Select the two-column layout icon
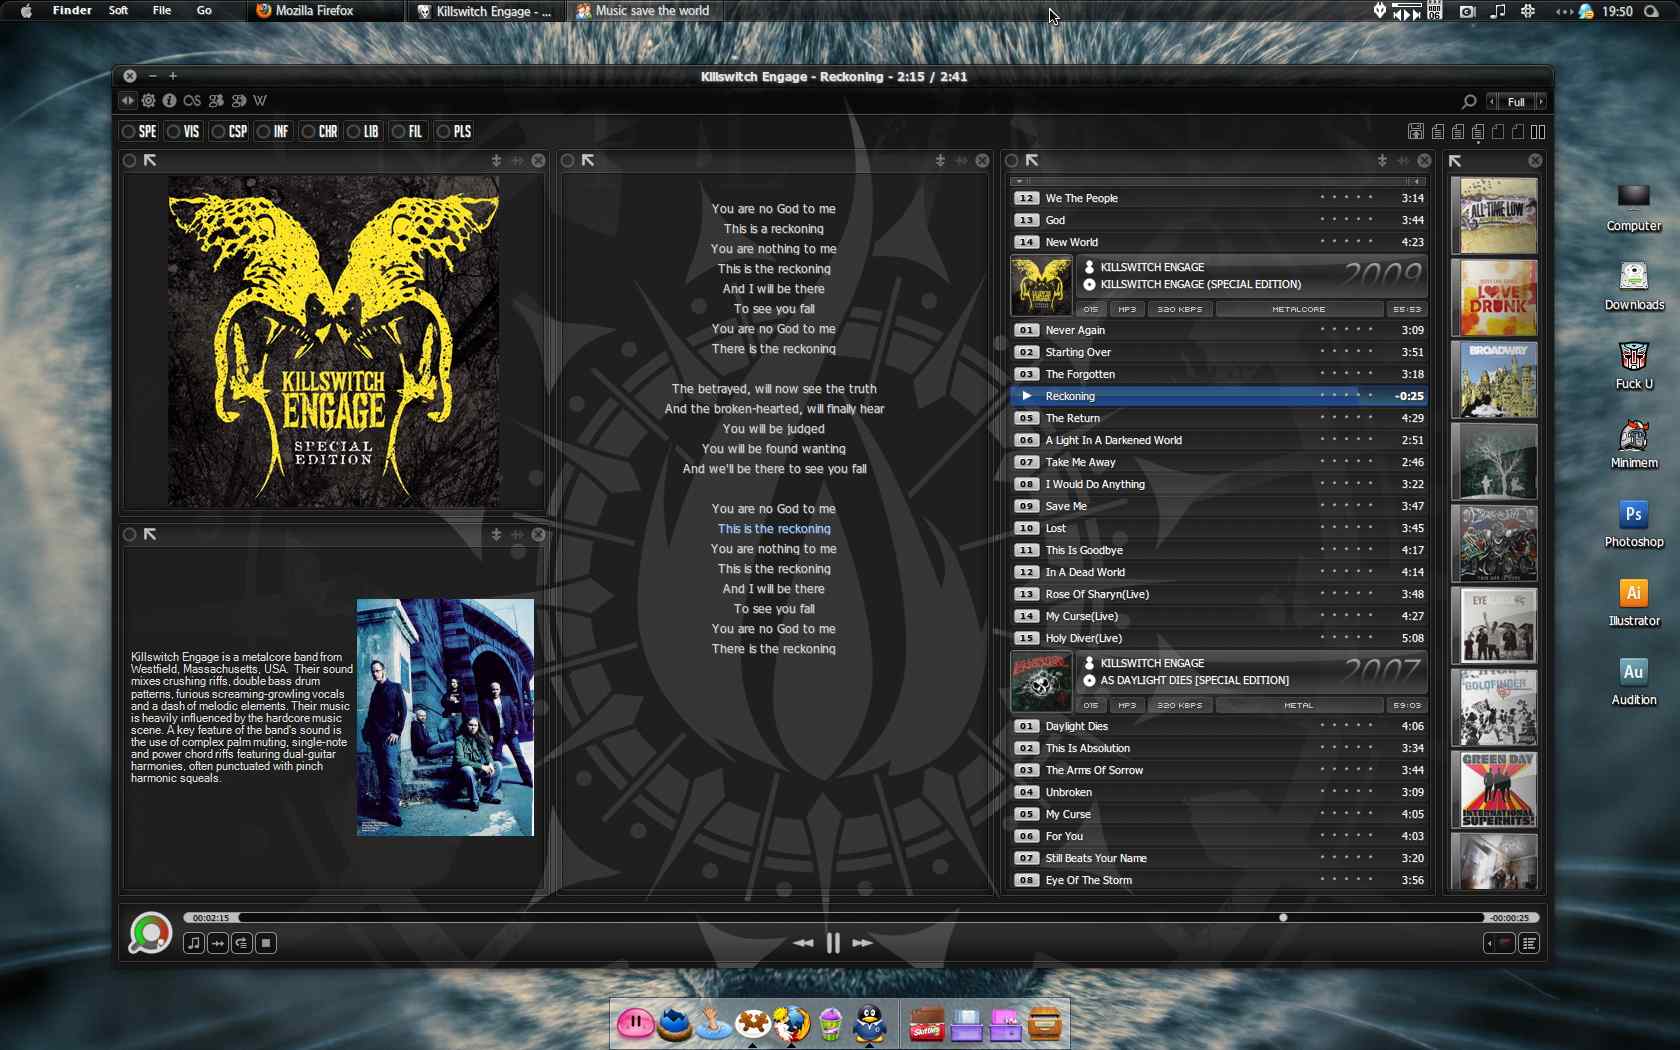The image size is (1680, 1050). pyautogui.click(x=1538, y=131)
